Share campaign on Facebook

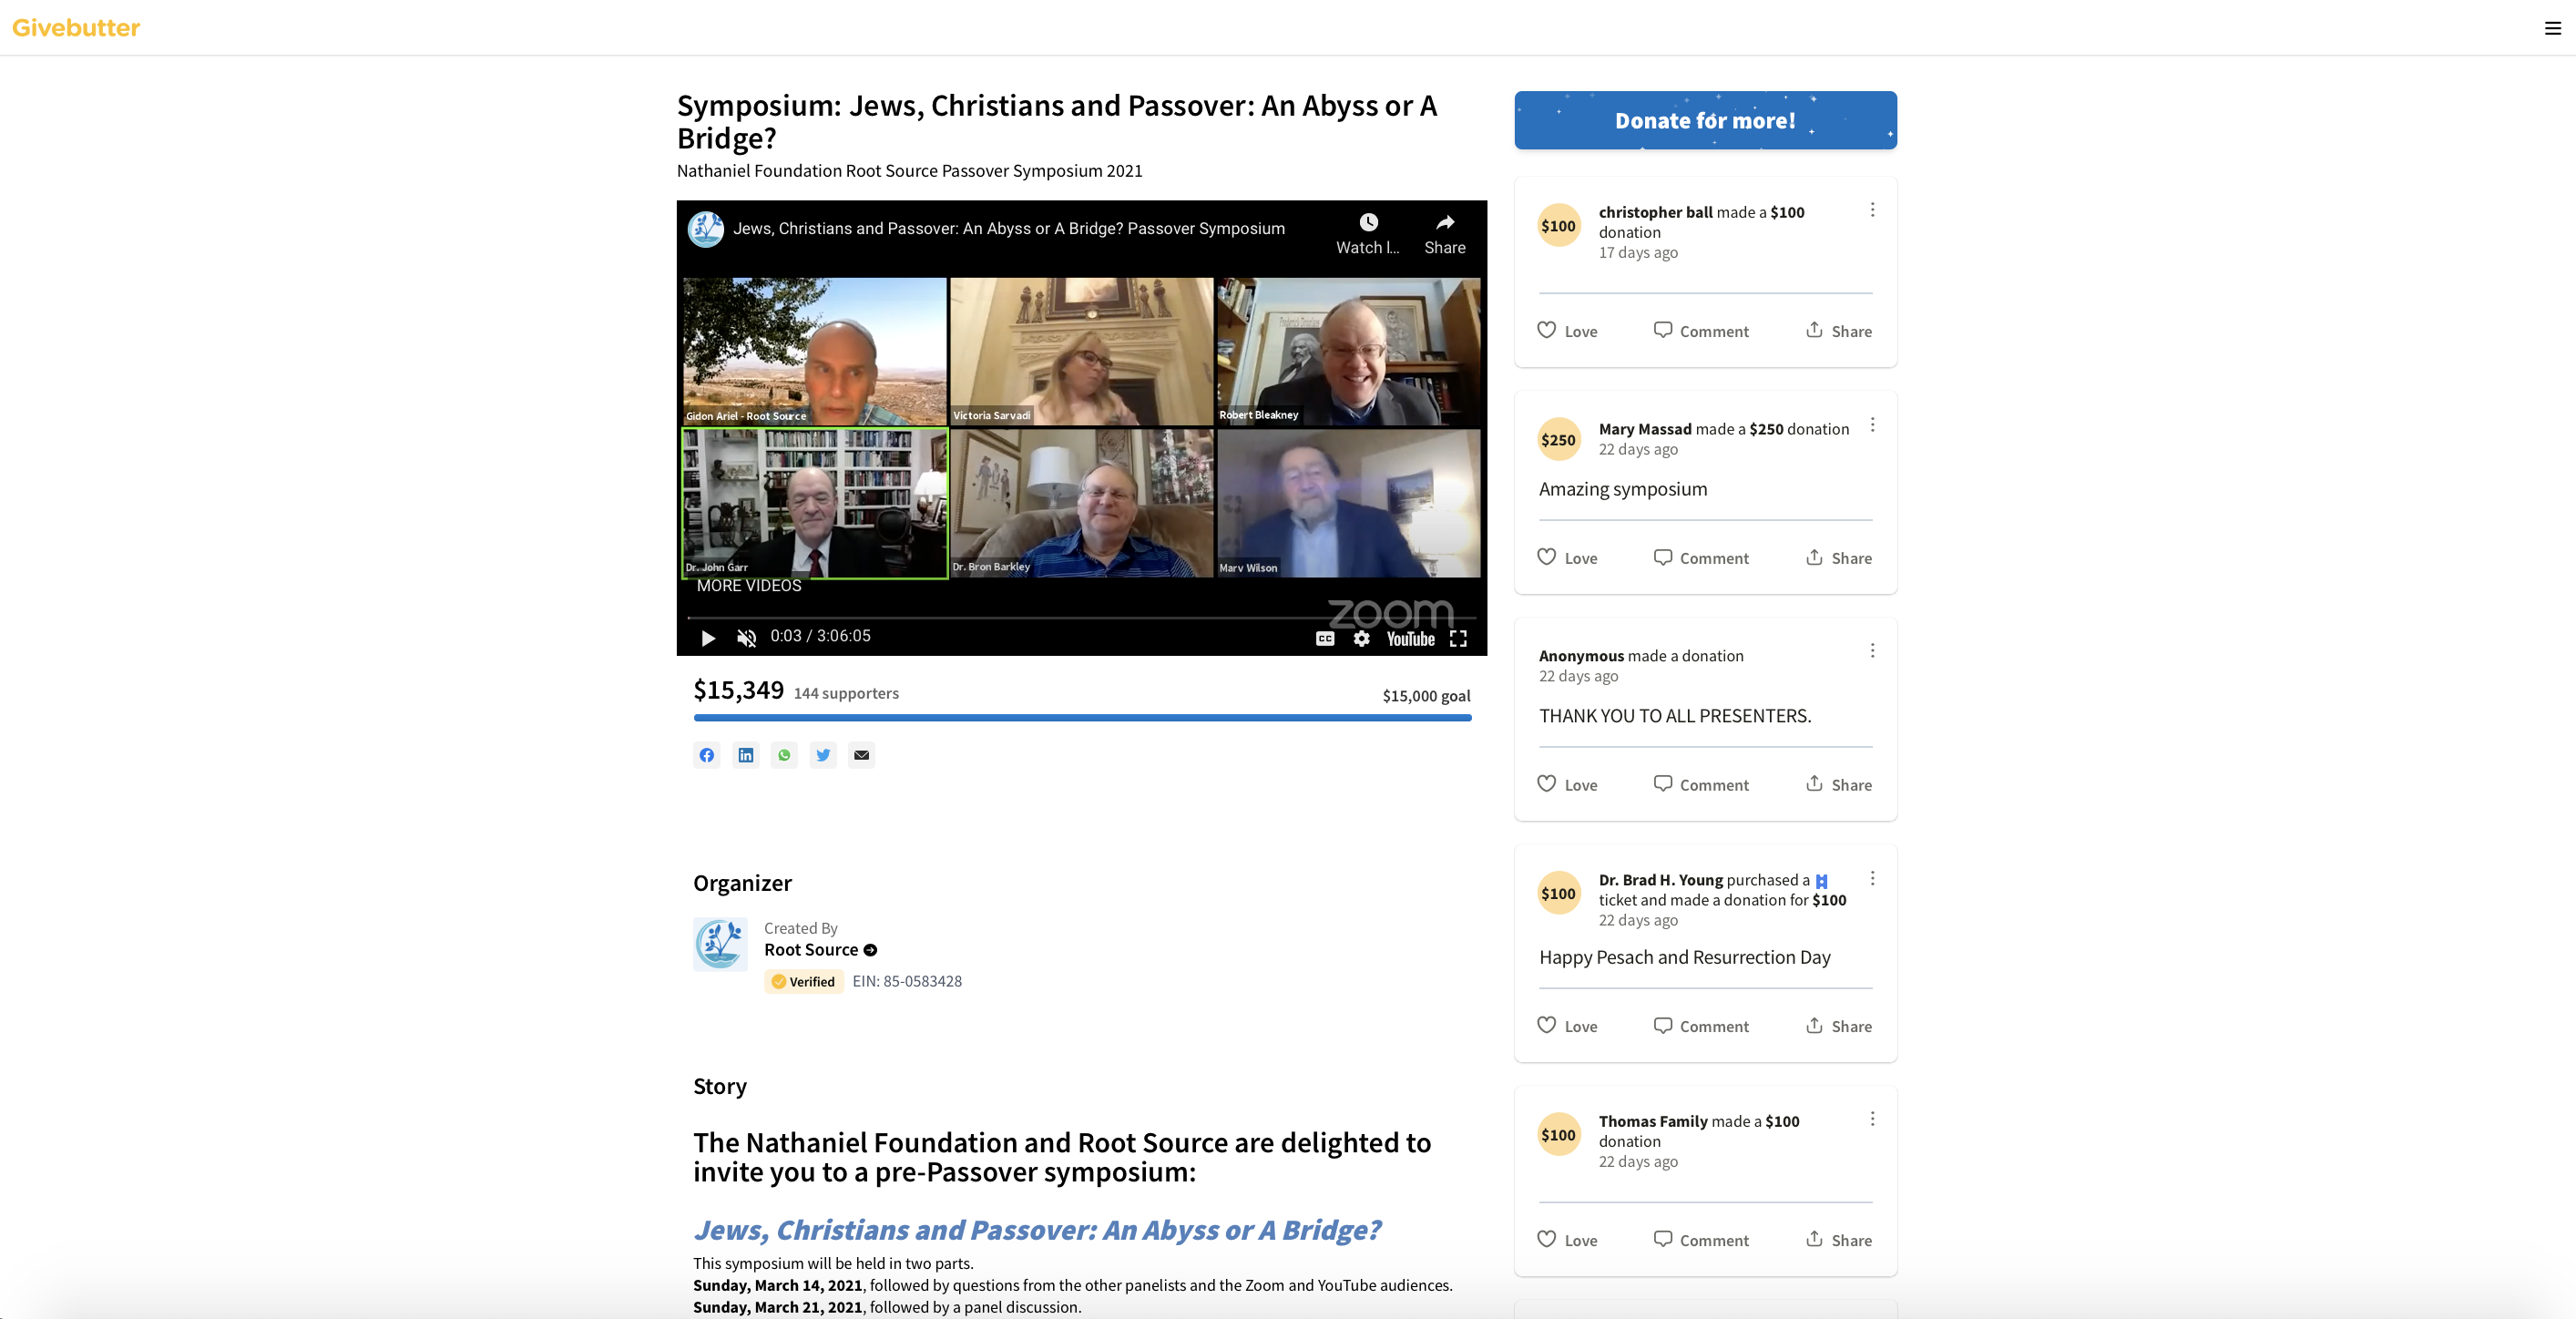tap(707, 755)
